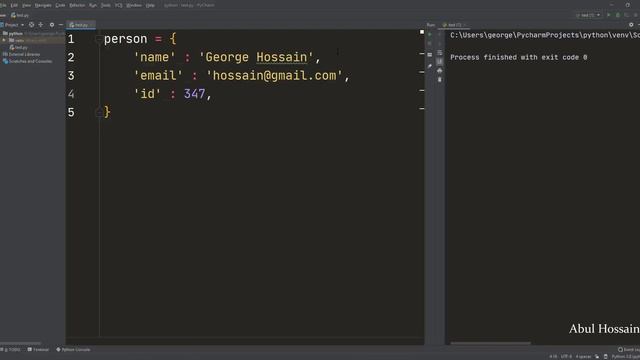Click green Rerun icon in Run panel
This screenshot has width=640, height=360.
(x=429, y=35)
